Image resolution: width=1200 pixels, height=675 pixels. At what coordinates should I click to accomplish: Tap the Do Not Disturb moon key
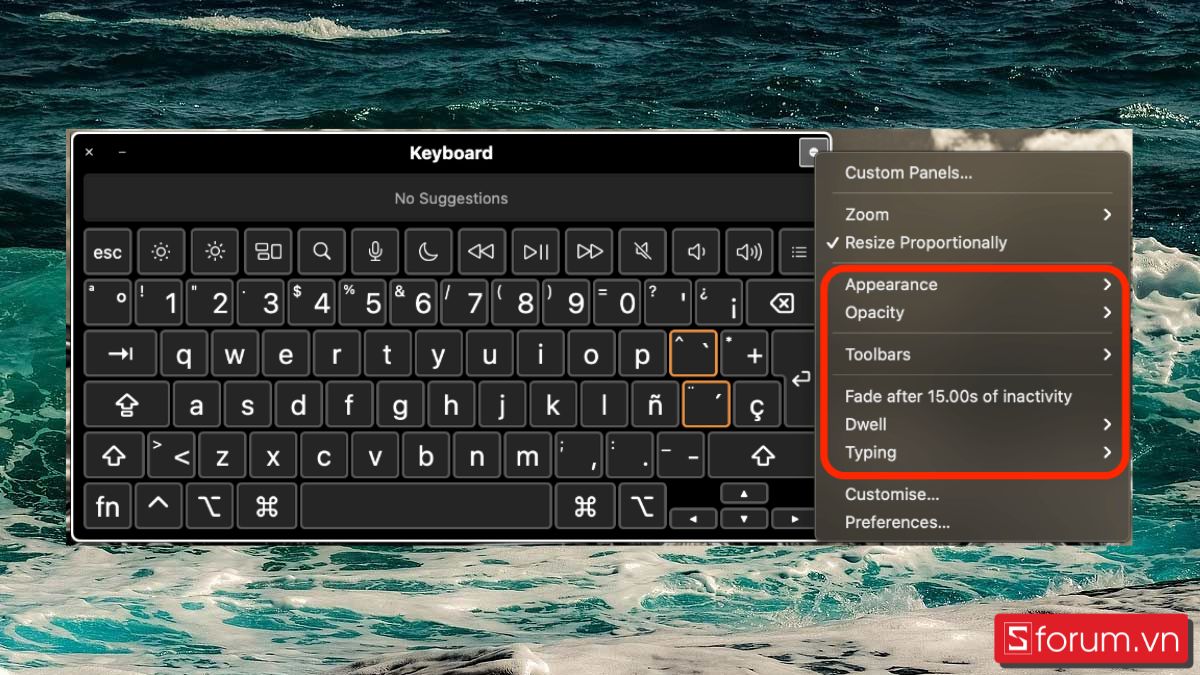pos(428,252)
